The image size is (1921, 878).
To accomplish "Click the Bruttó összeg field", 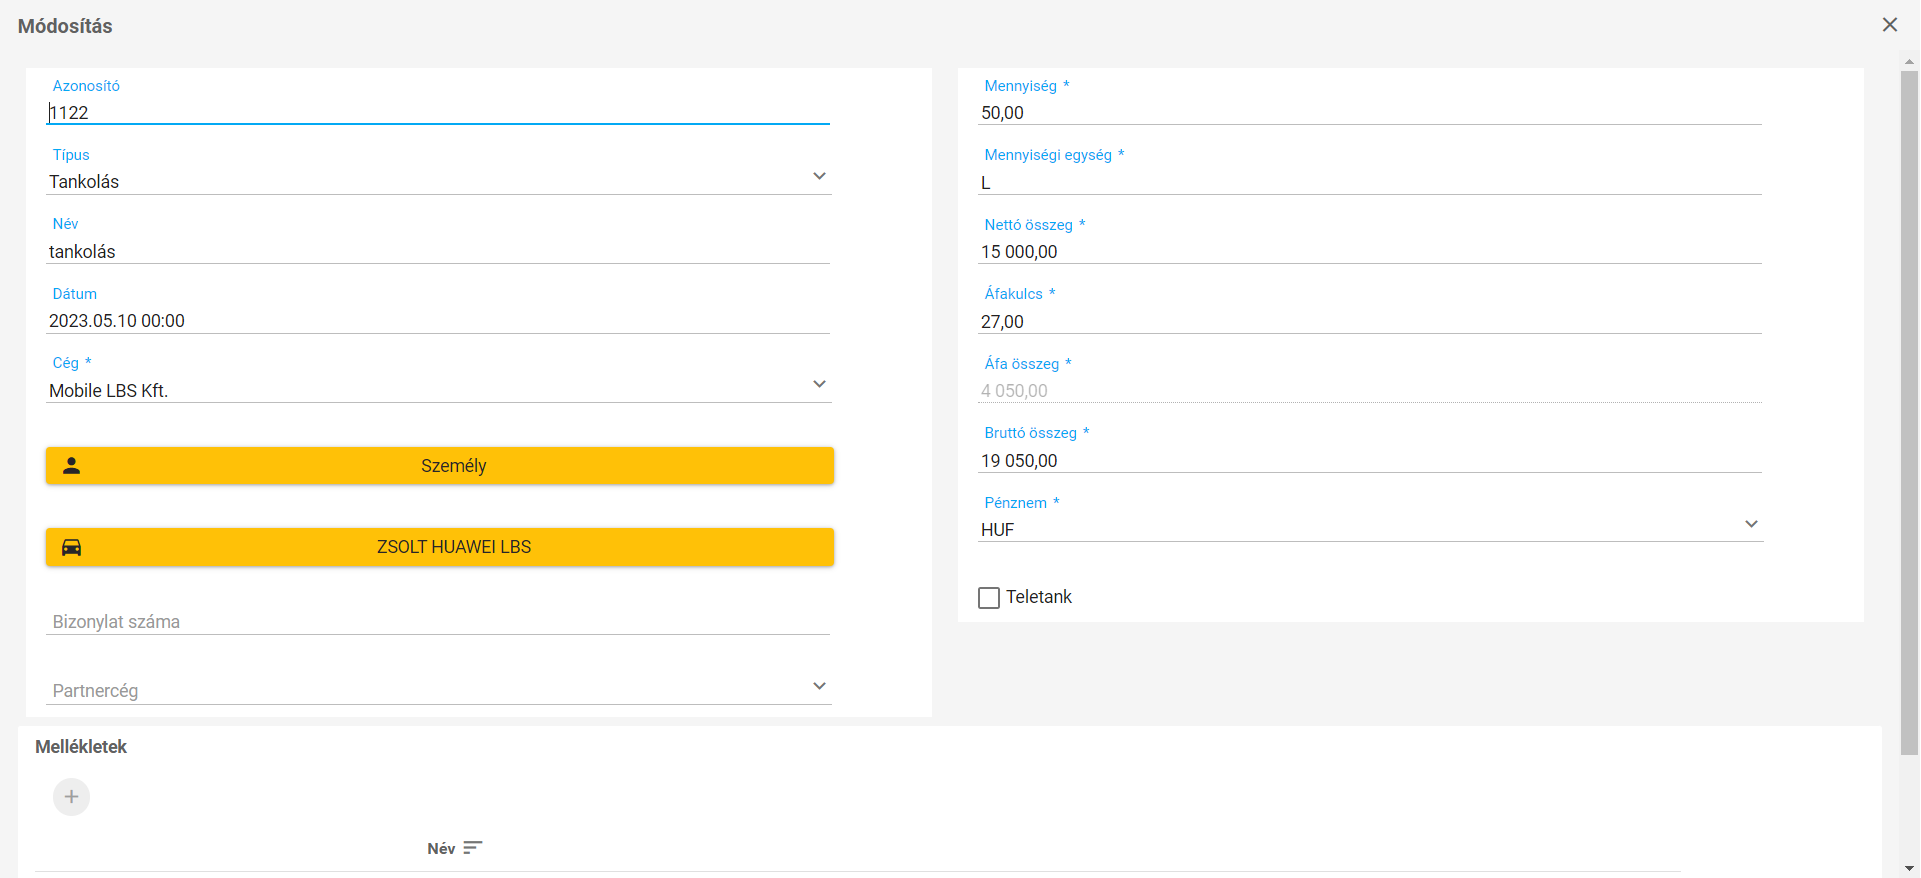I will [1369, 461].
